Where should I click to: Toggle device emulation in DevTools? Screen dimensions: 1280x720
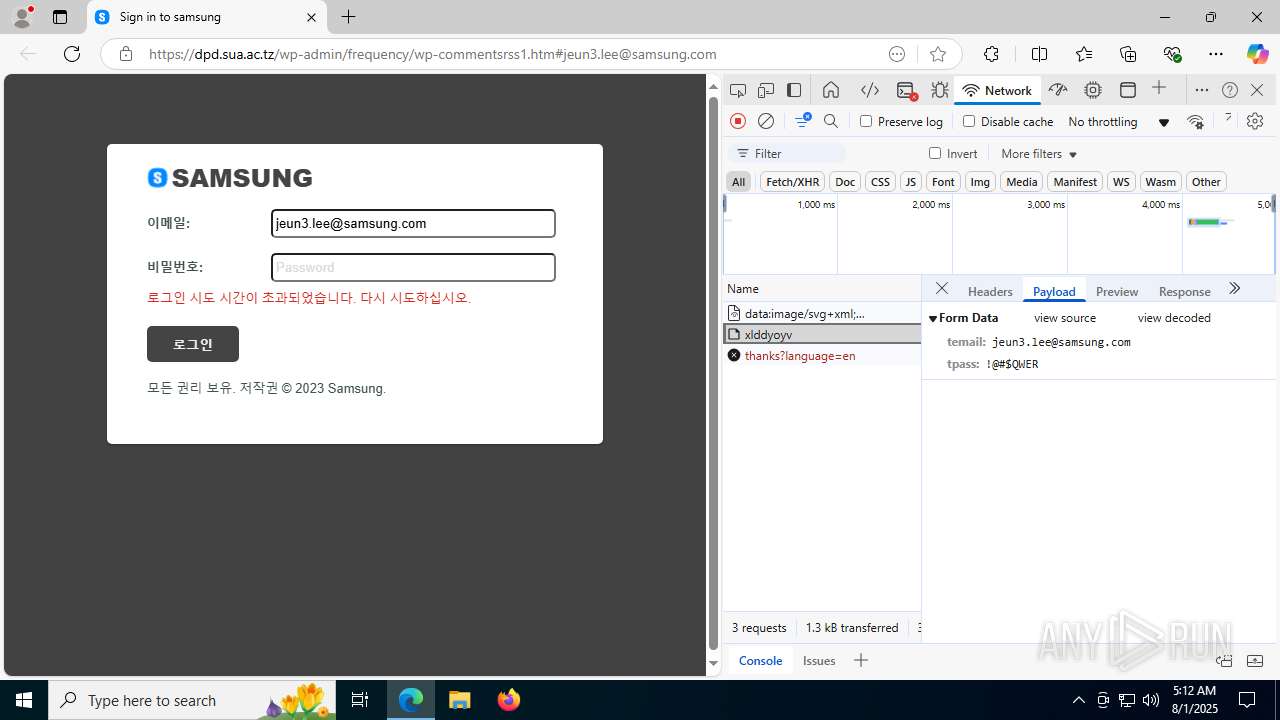766,90
